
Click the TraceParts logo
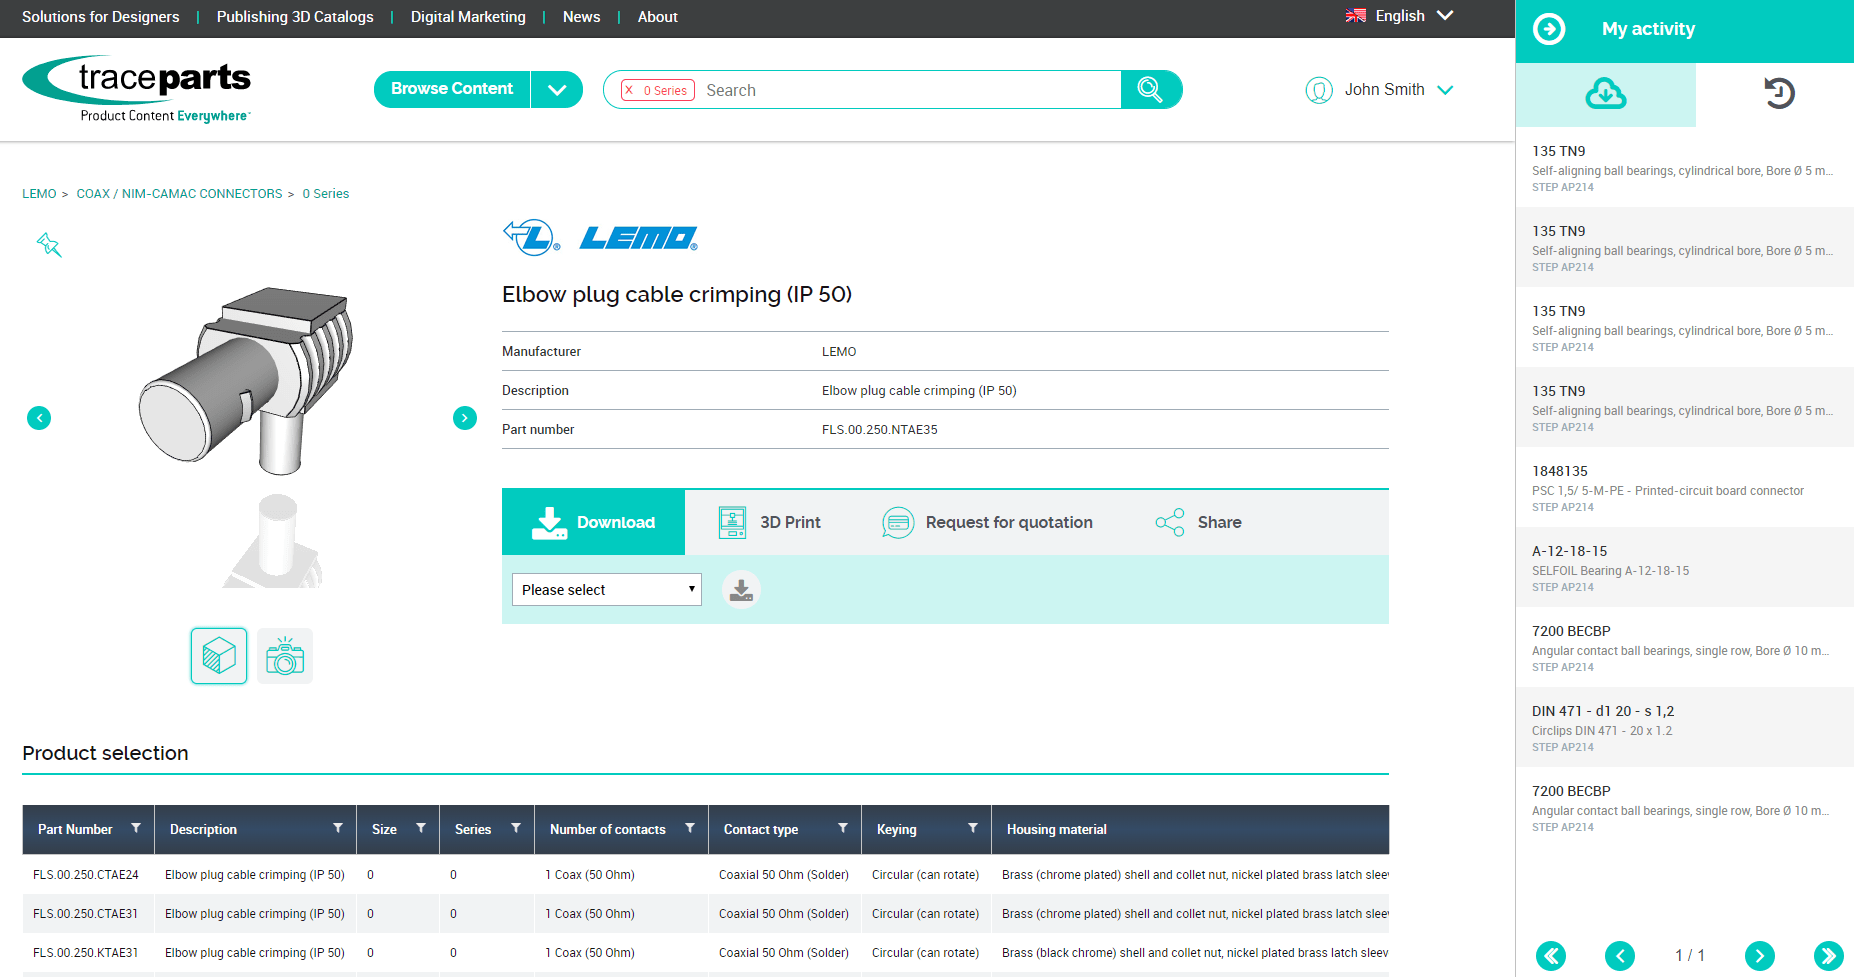click(137, 88)
